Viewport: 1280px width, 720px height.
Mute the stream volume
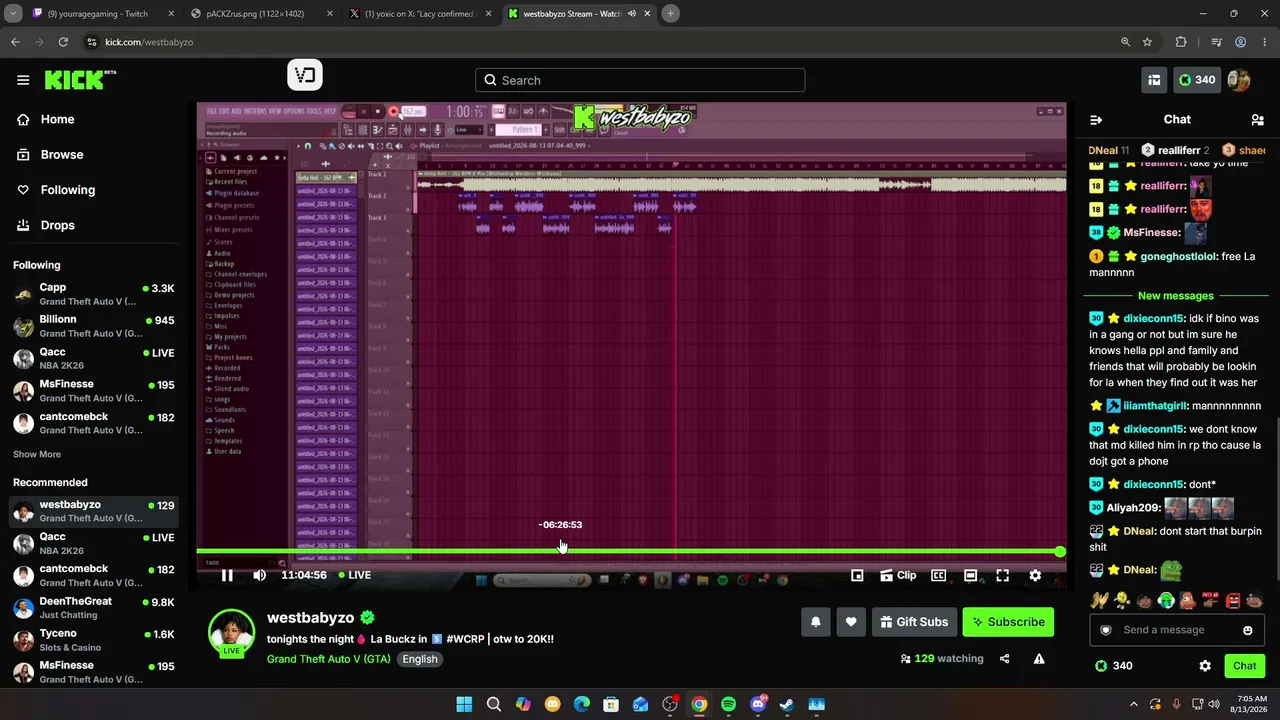pos(260,575)
